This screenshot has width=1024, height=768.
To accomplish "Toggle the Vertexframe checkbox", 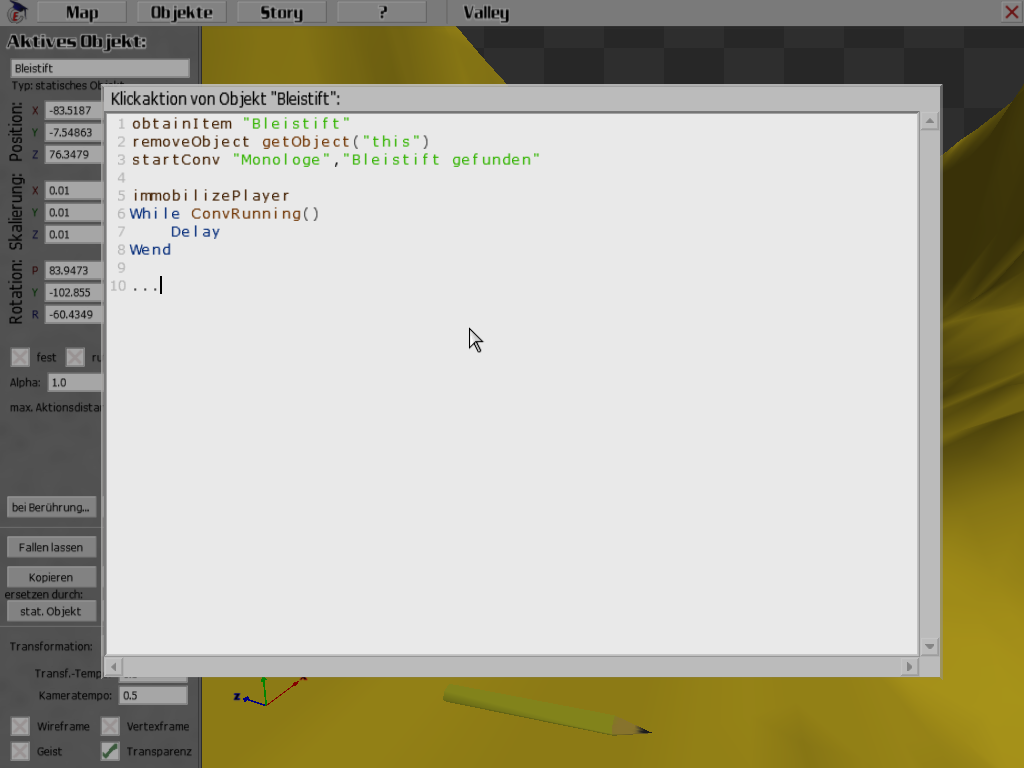I will (x=110, y=726).
